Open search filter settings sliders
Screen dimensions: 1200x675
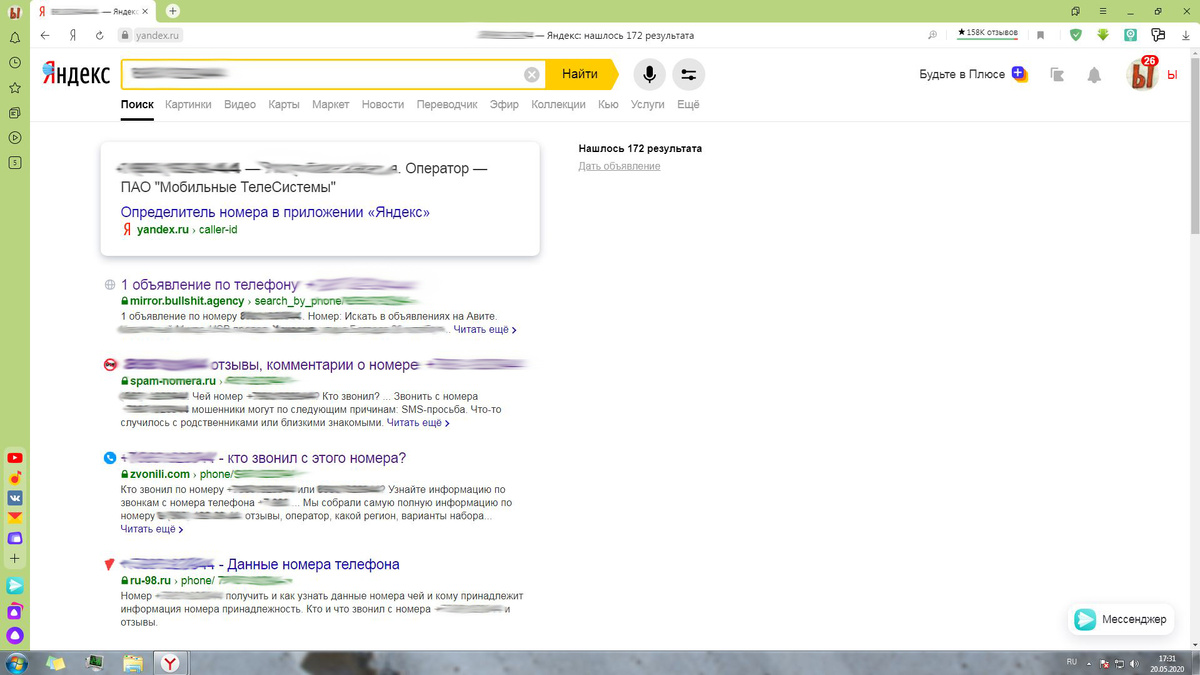688,74
